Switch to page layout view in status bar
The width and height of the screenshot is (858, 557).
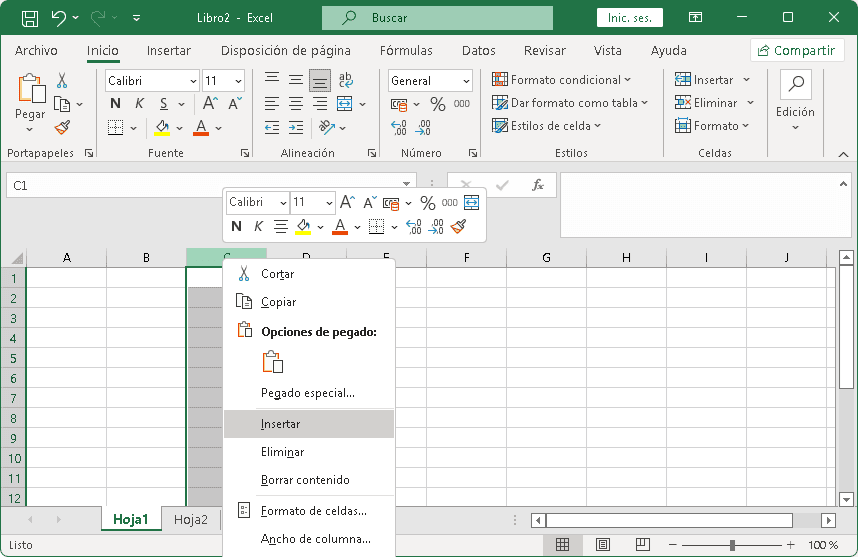(602, 544)
